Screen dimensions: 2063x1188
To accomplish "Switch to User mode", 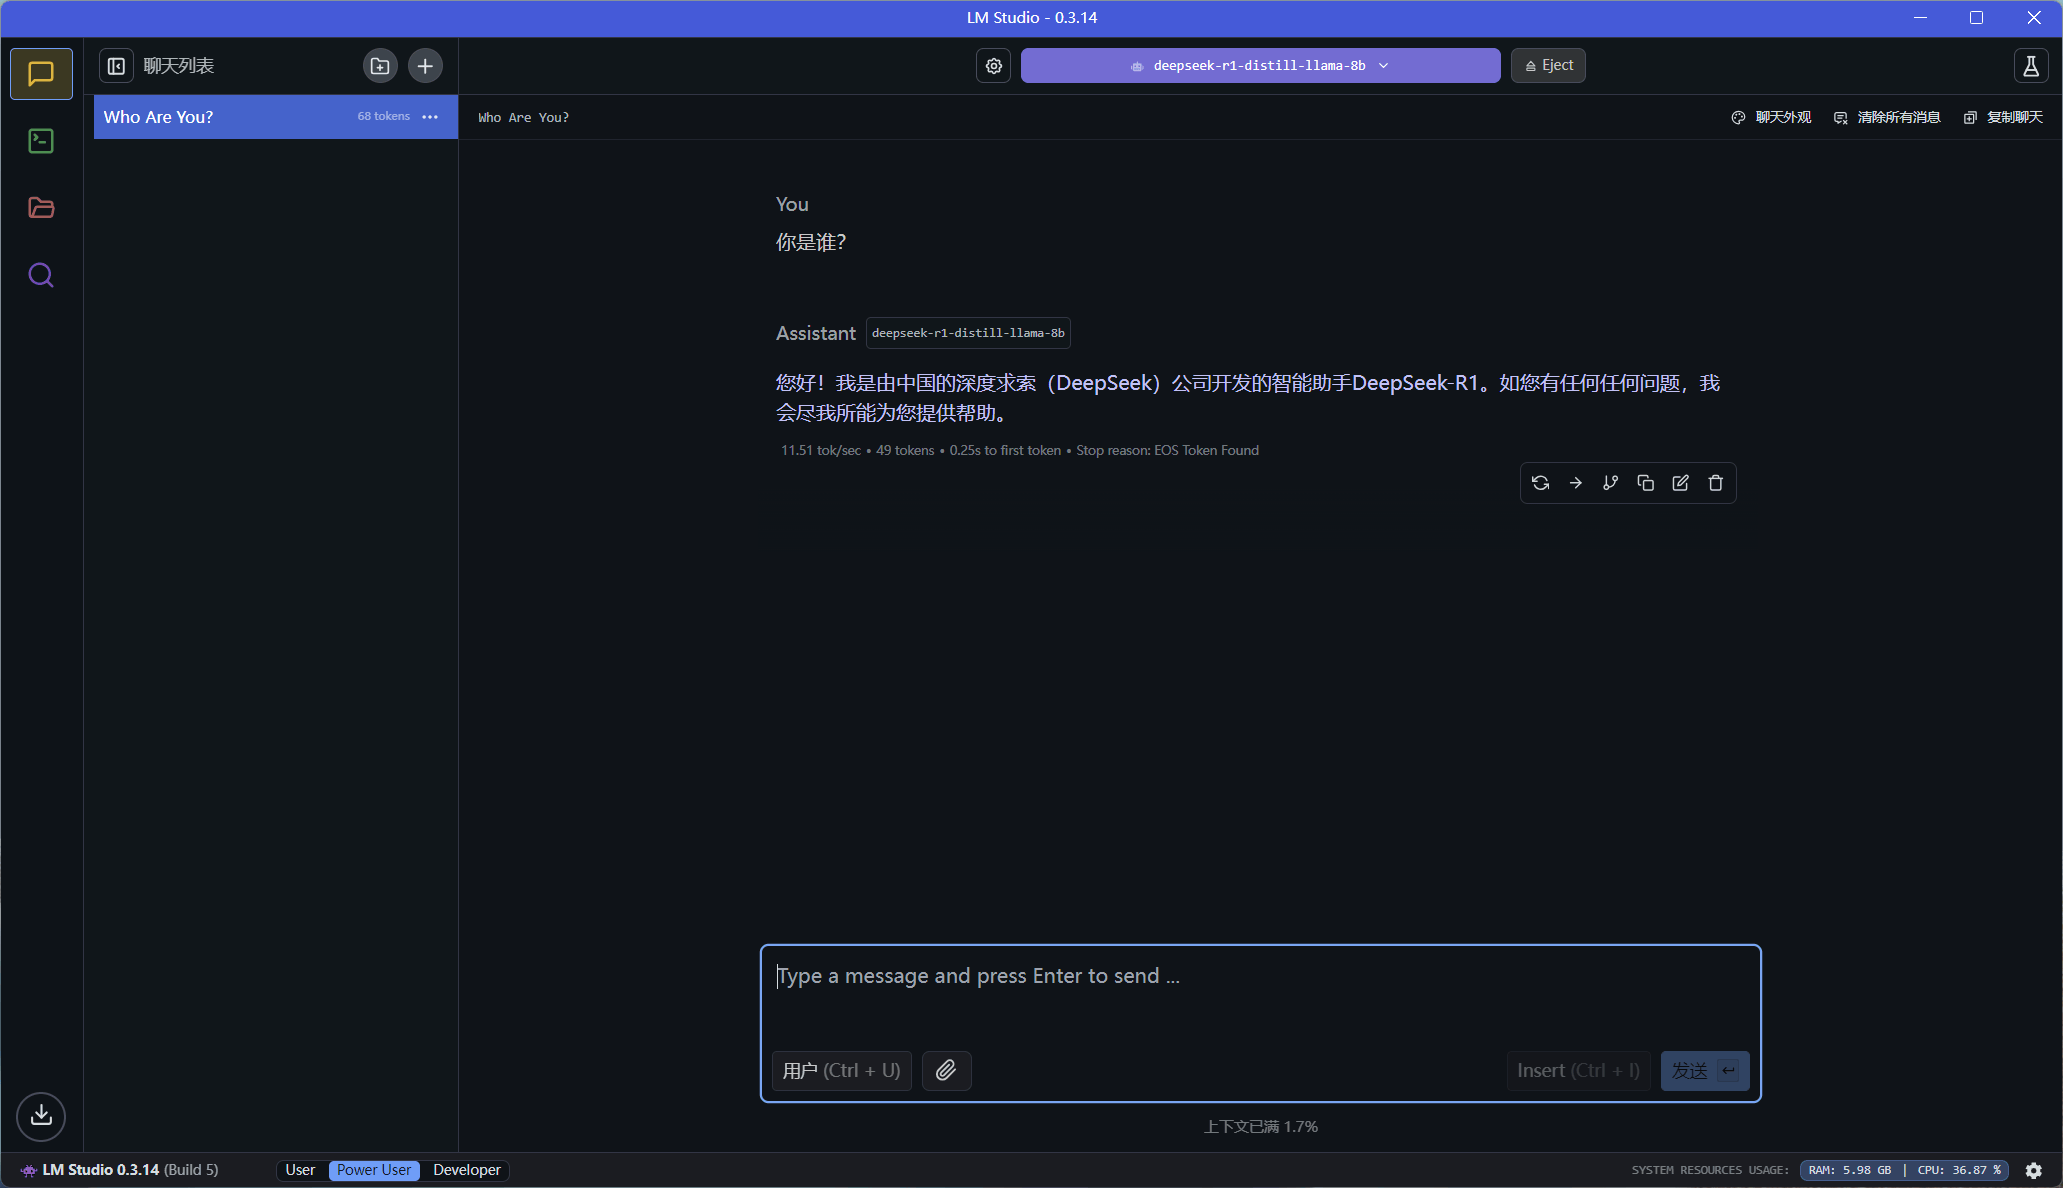I will (300, 1170).
